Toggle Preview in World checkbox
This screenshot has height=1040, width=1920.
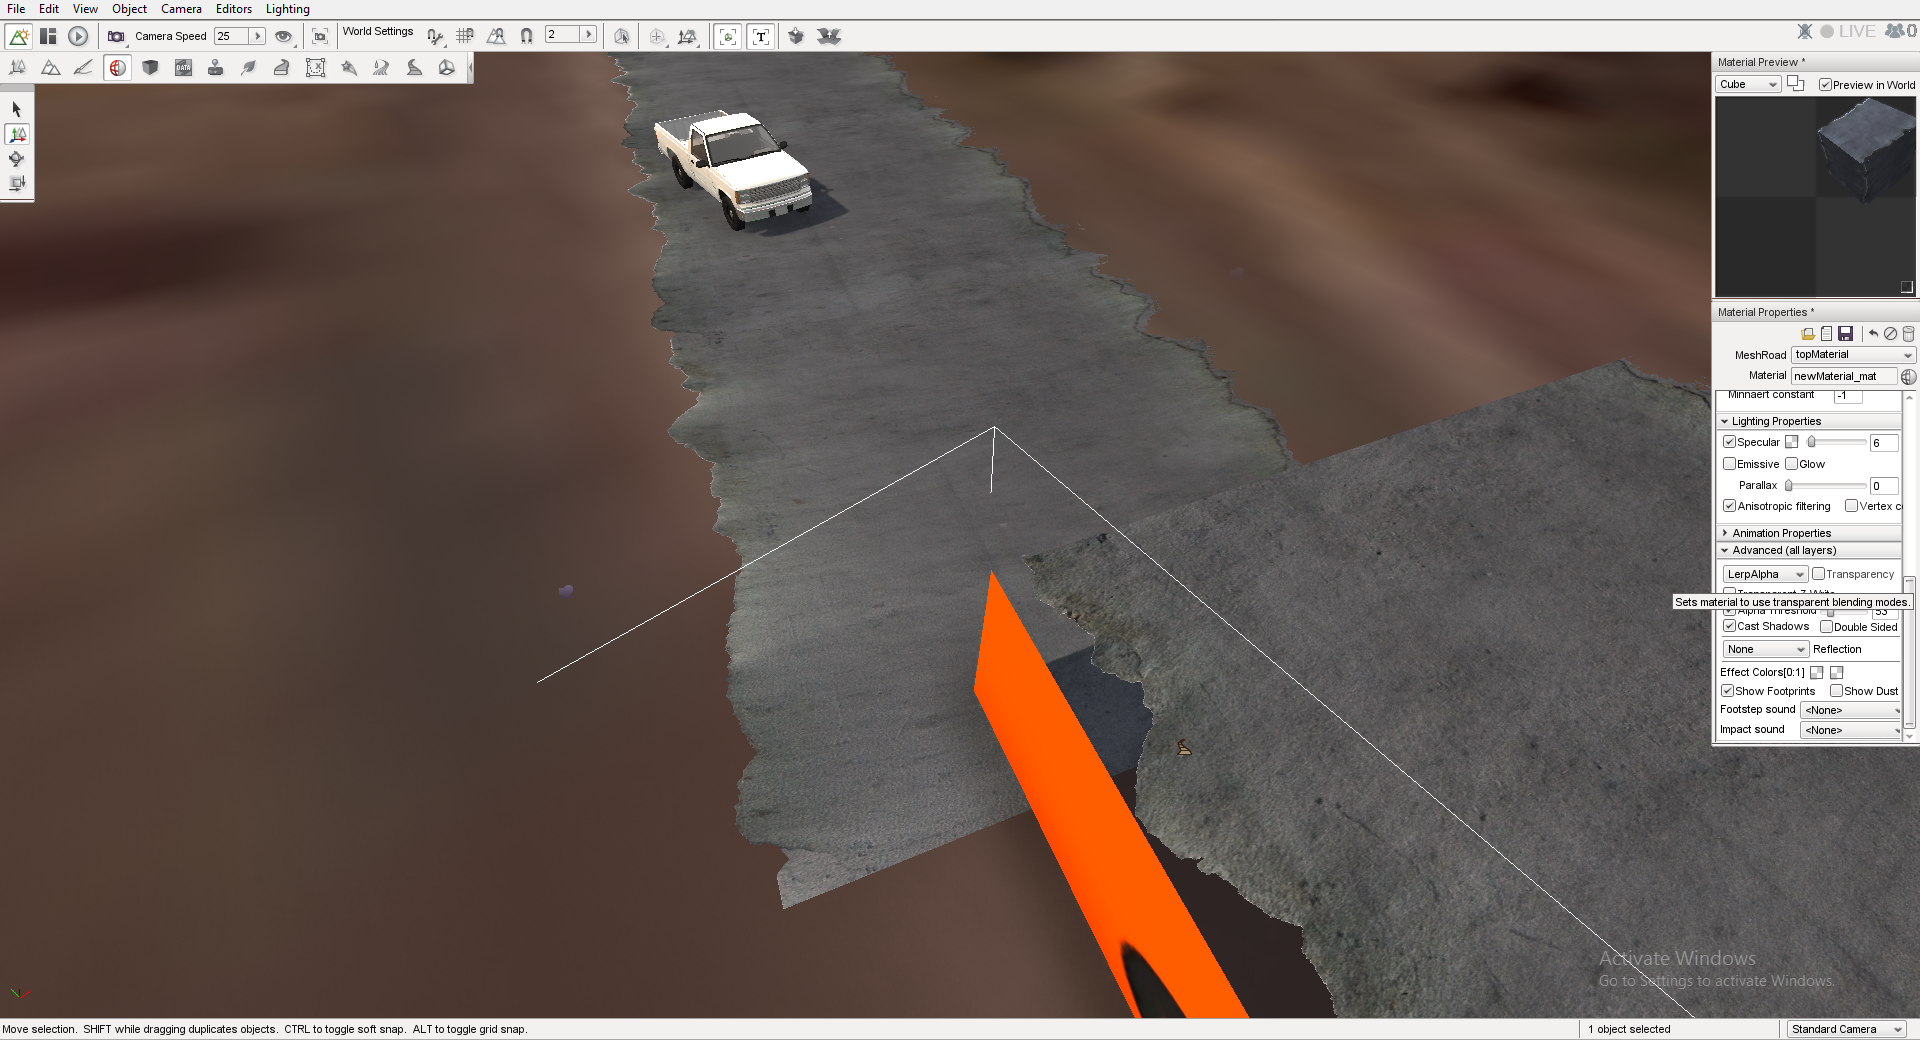(x=1825, y=85)
